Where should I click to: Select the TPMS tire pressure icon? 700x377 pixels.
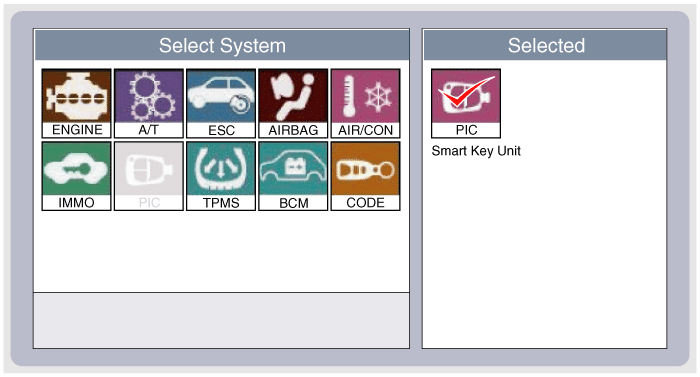(221, 176)
